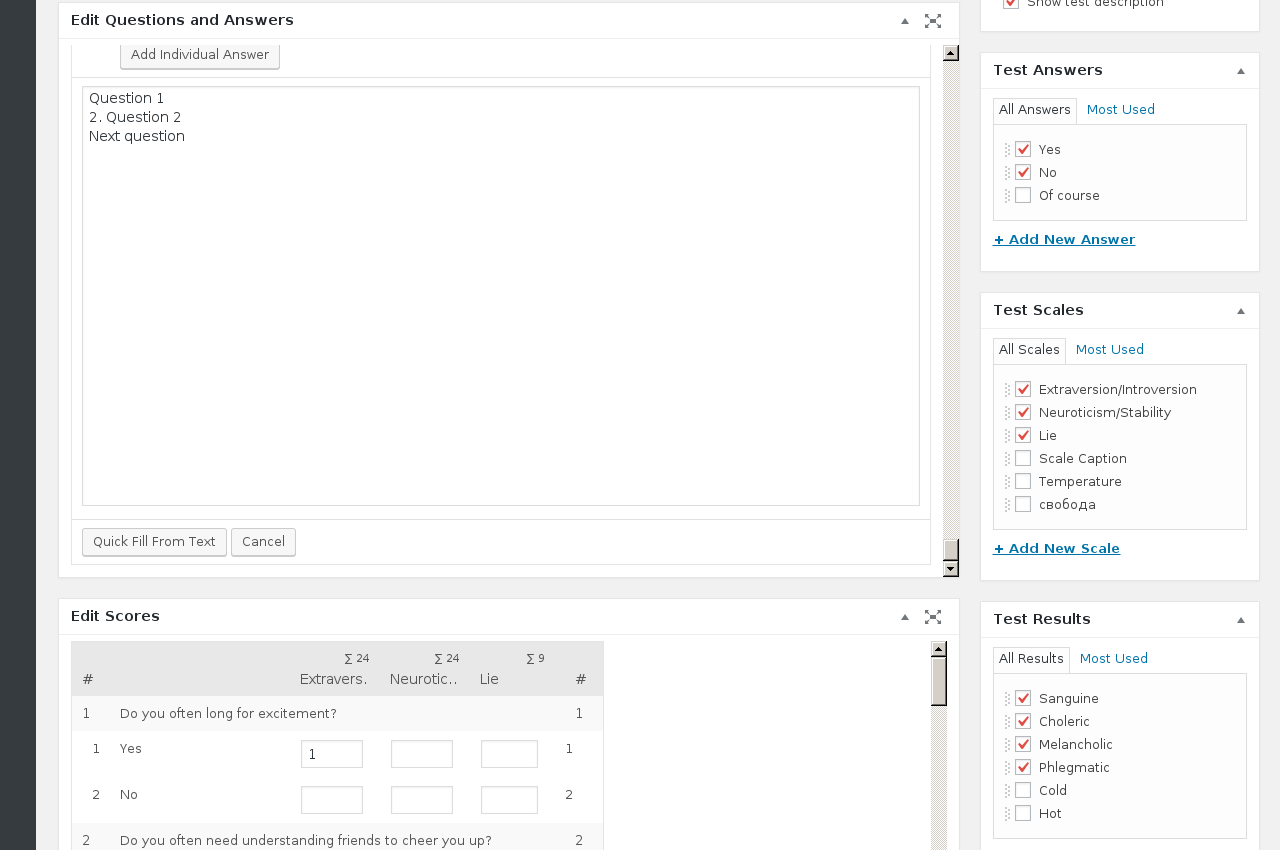1280x850 pixels.
Task: Click the drag handle beside Melancholic
Action: click(1007, 745)
